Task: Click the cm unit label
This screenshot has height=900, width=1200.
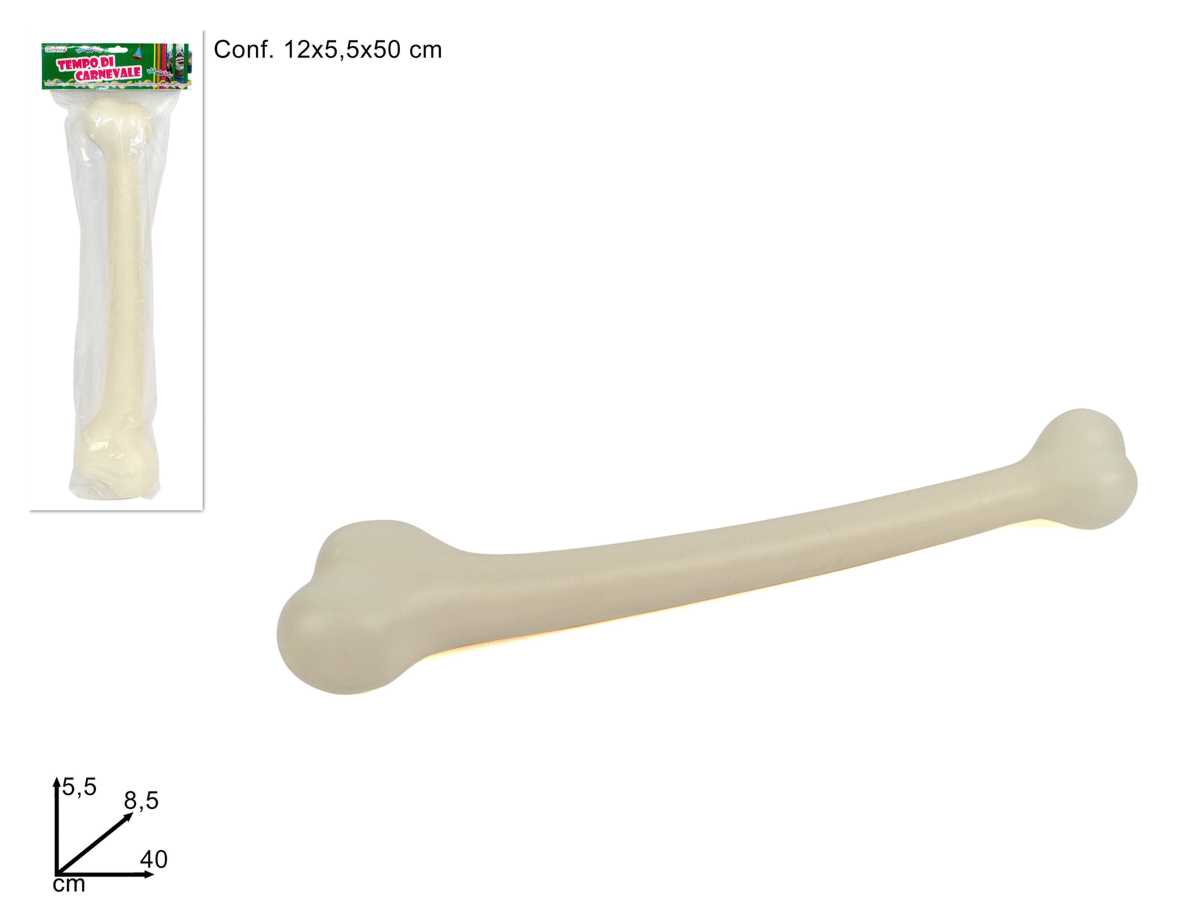Action: pos(69,885)
